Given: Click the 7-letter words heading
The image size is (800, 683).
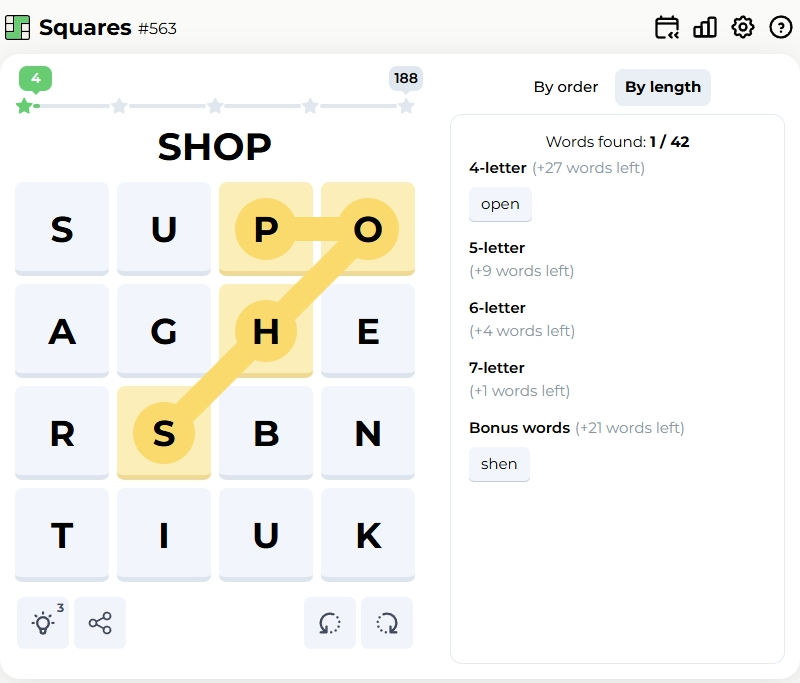Looking at the screenshot, I should pos(496,368).
